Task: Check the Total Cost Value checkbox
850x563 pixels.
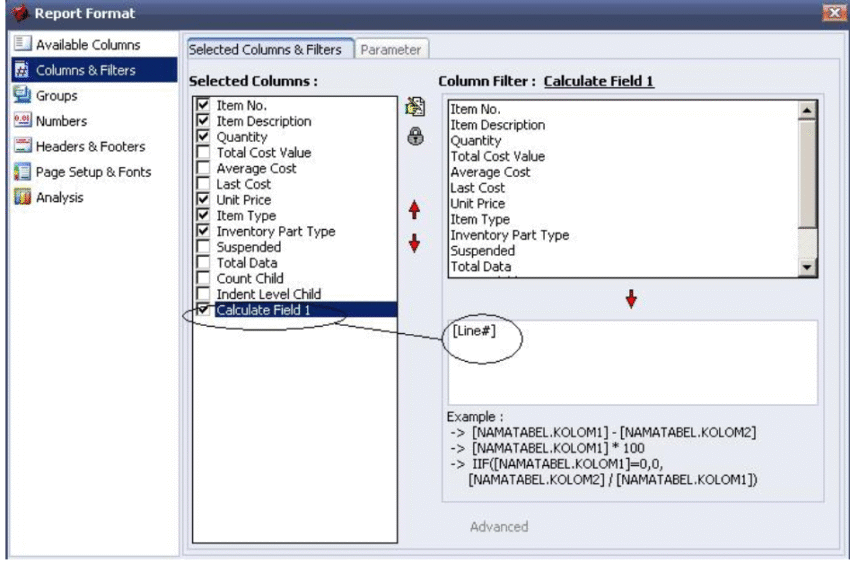Action: pos(203,152)
